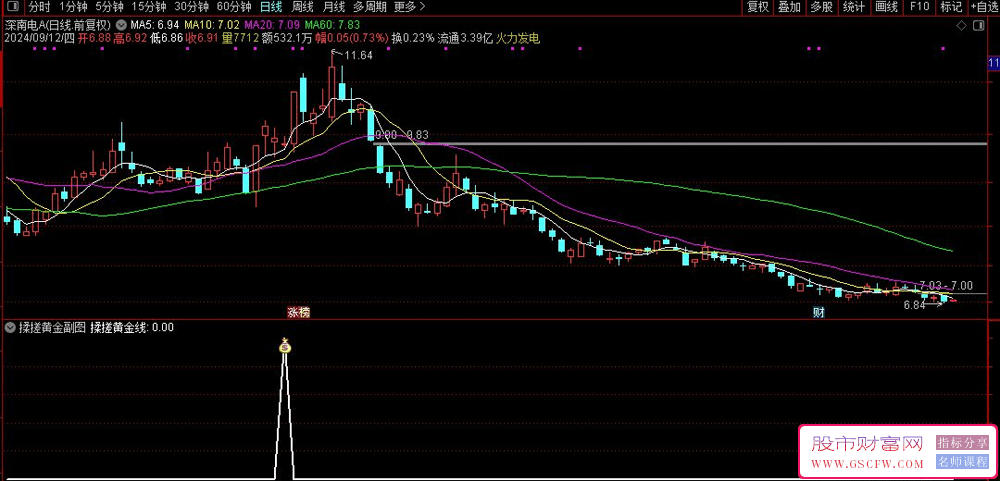The height and width of the screenshot is (481, 1000).
Task: Click the 财 marker label
Action: click(x=818, y=313)
